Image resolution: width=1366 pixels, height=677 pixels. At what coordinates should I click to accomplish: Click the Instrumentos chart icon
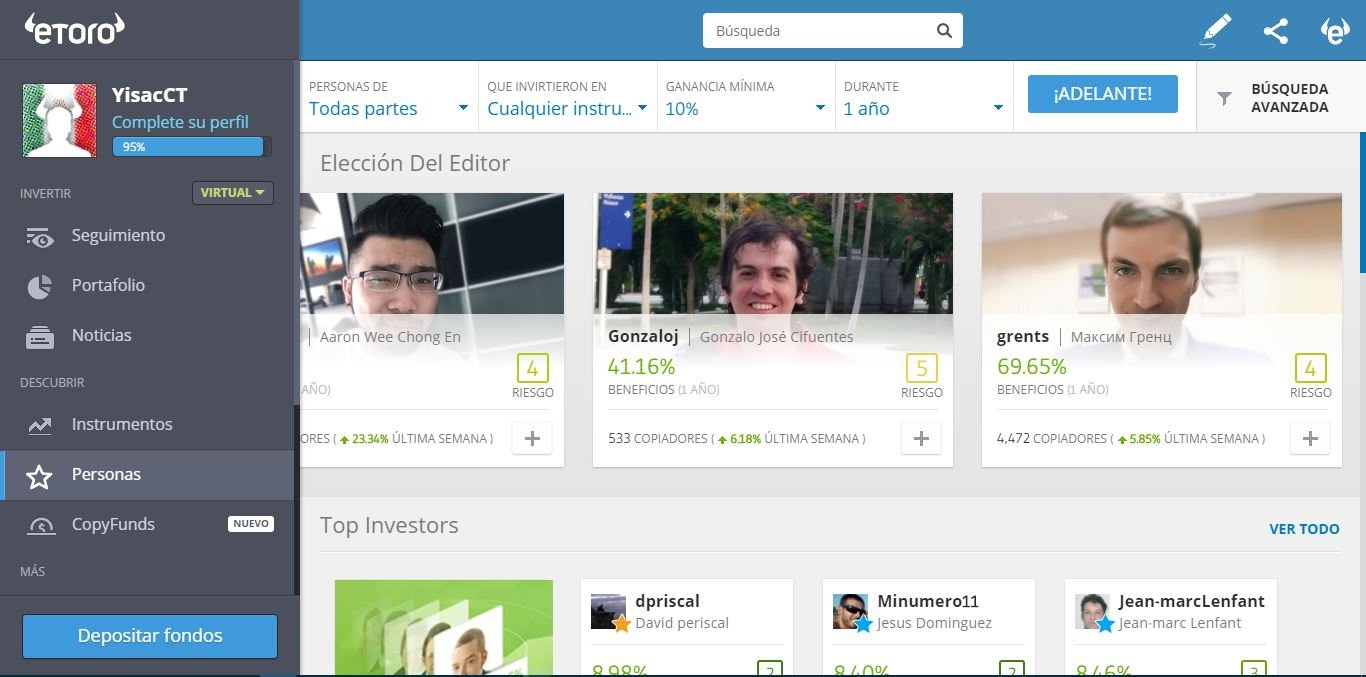39,425
